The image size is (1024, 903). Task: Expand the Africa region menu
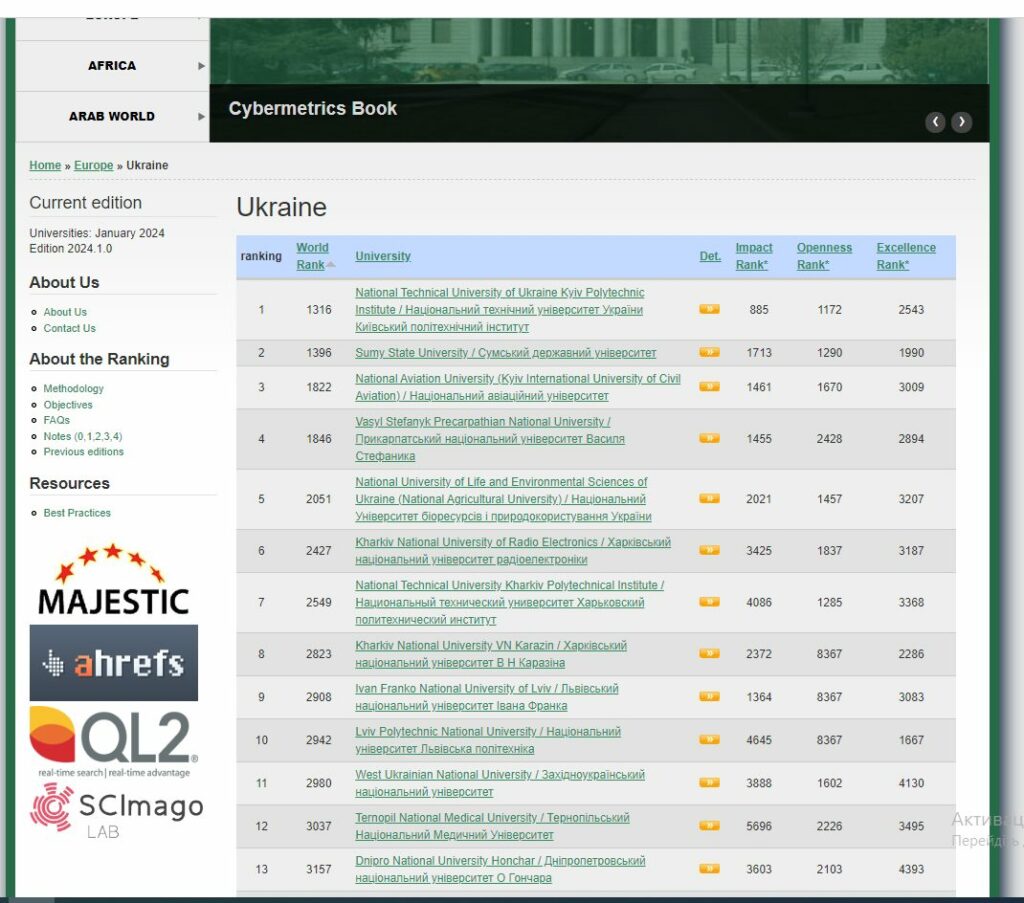(112, 66)
